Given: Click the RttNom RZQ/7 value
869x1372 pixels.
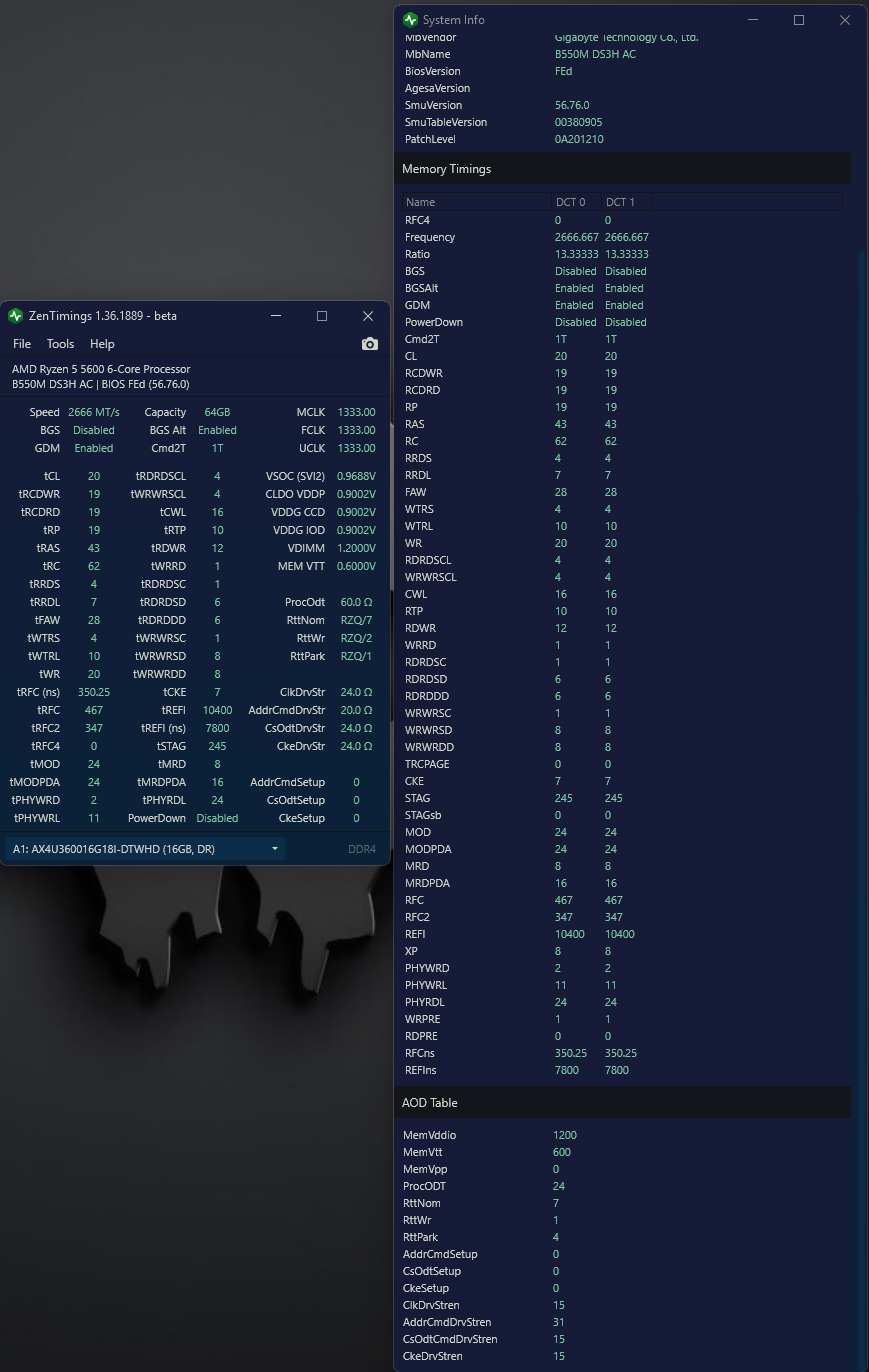Looking at the screenshot, I should pos(356,620).
